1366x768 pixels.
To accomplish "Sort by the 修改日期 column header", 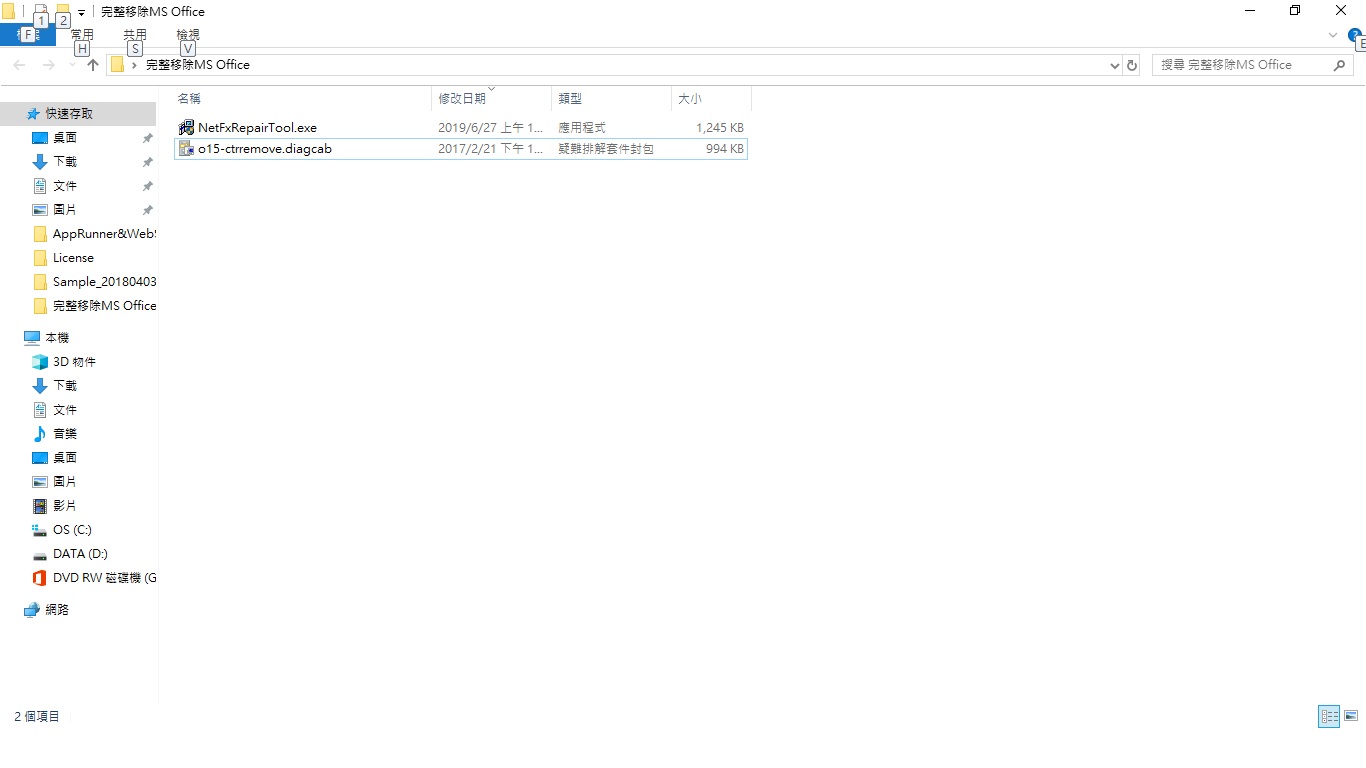I will point(492,98).
